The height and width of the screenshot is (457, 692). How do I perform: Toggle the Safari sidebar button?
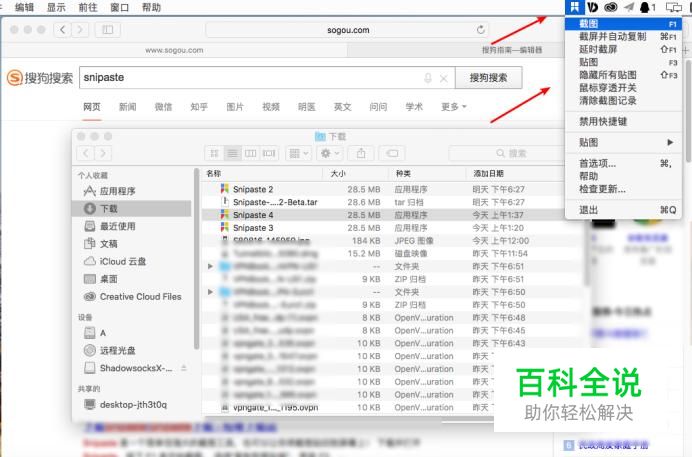108,30
